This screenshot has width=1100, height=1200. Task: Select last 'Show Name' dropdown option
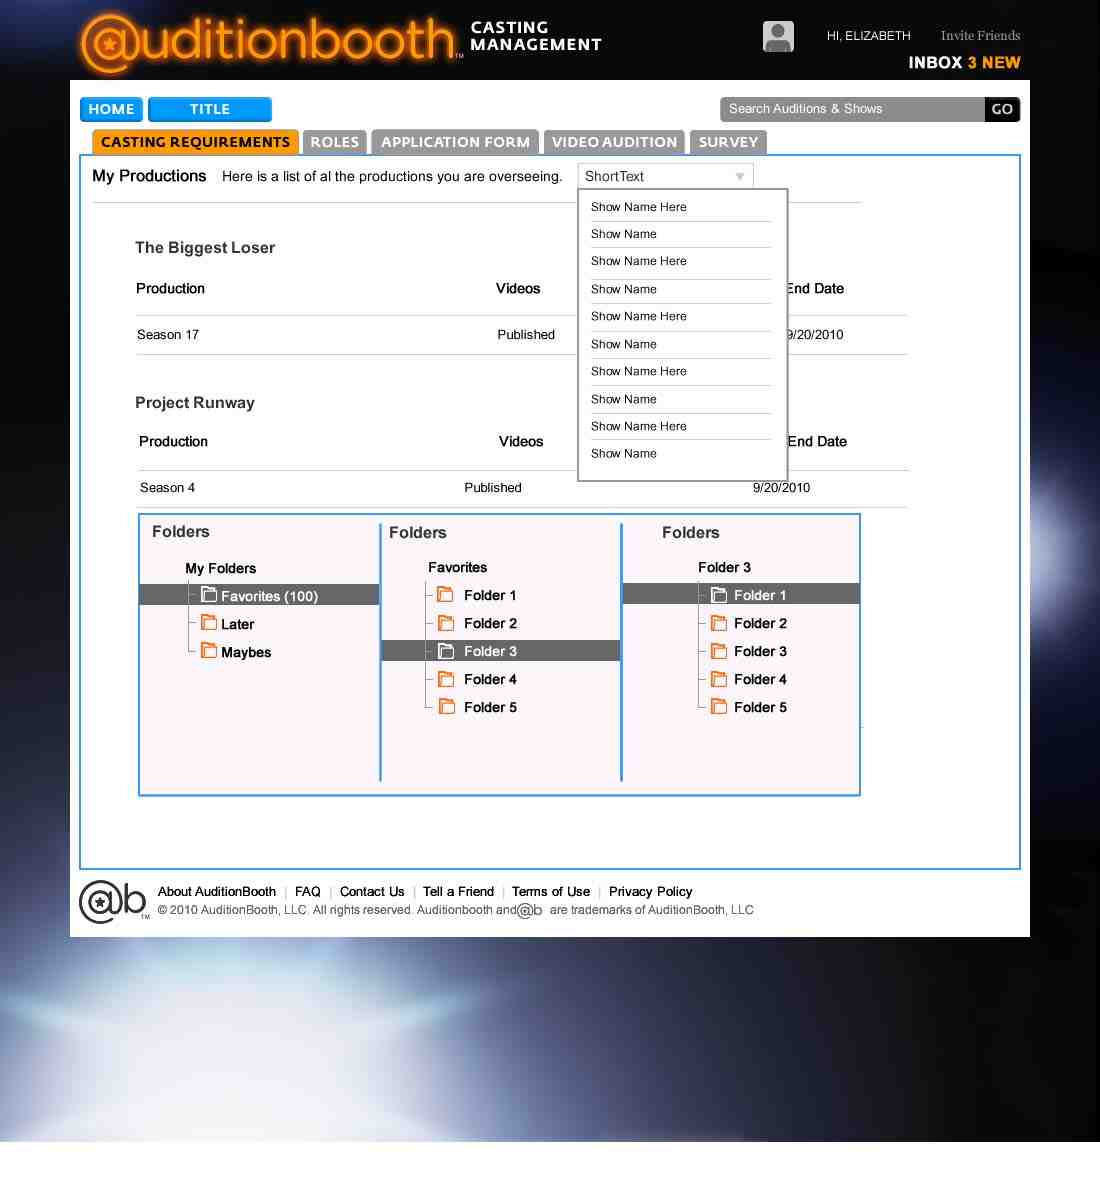click(x=623, y=453)
